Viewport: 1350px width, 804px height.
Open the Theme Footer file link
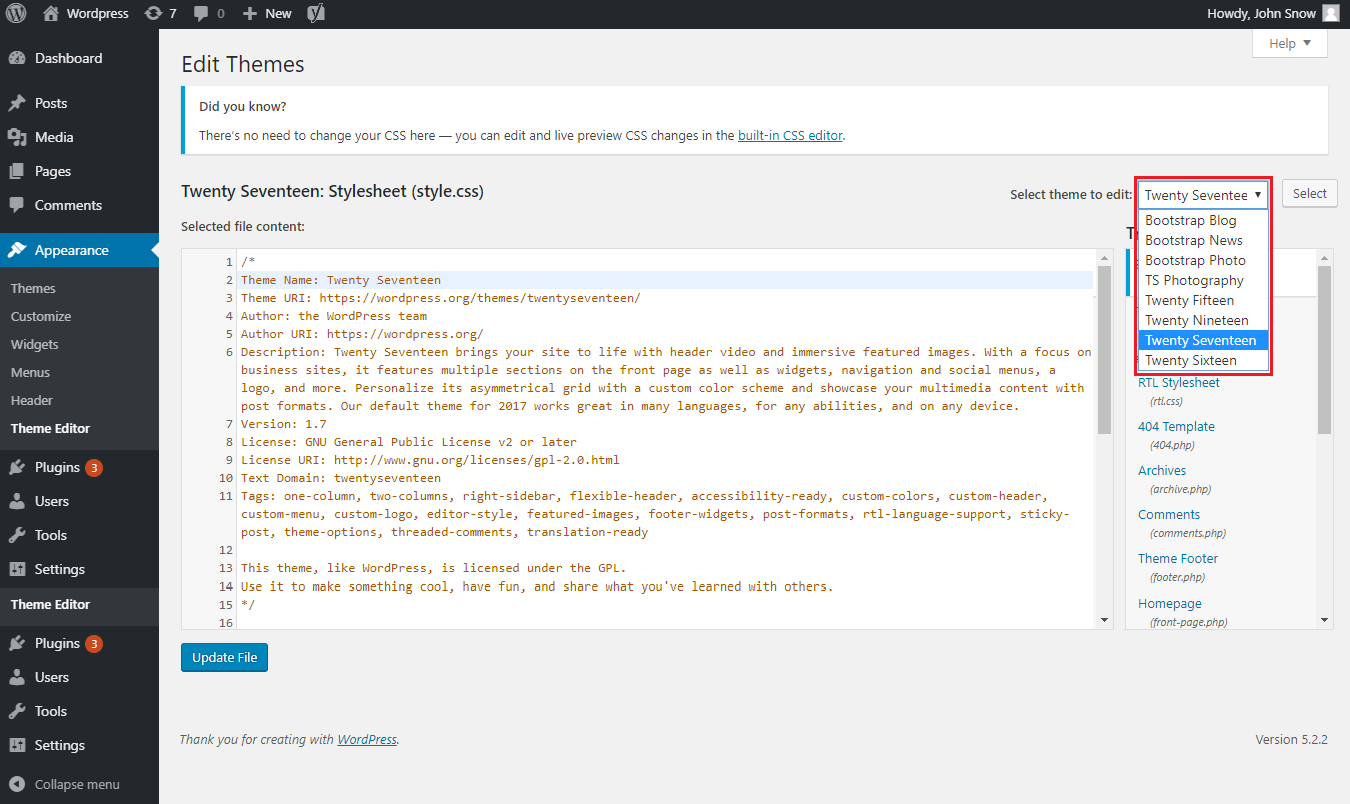1178,558
